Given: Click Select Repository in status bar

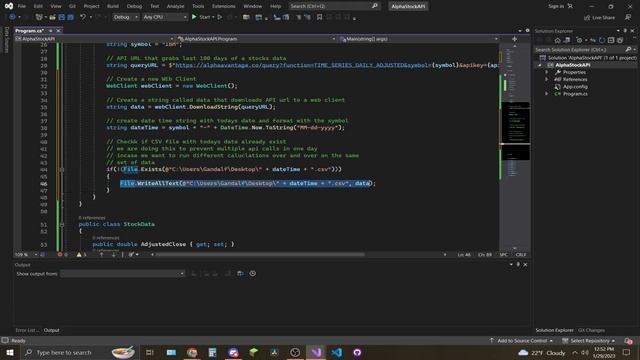Looking at the screenshot, I should coord(588,340).
